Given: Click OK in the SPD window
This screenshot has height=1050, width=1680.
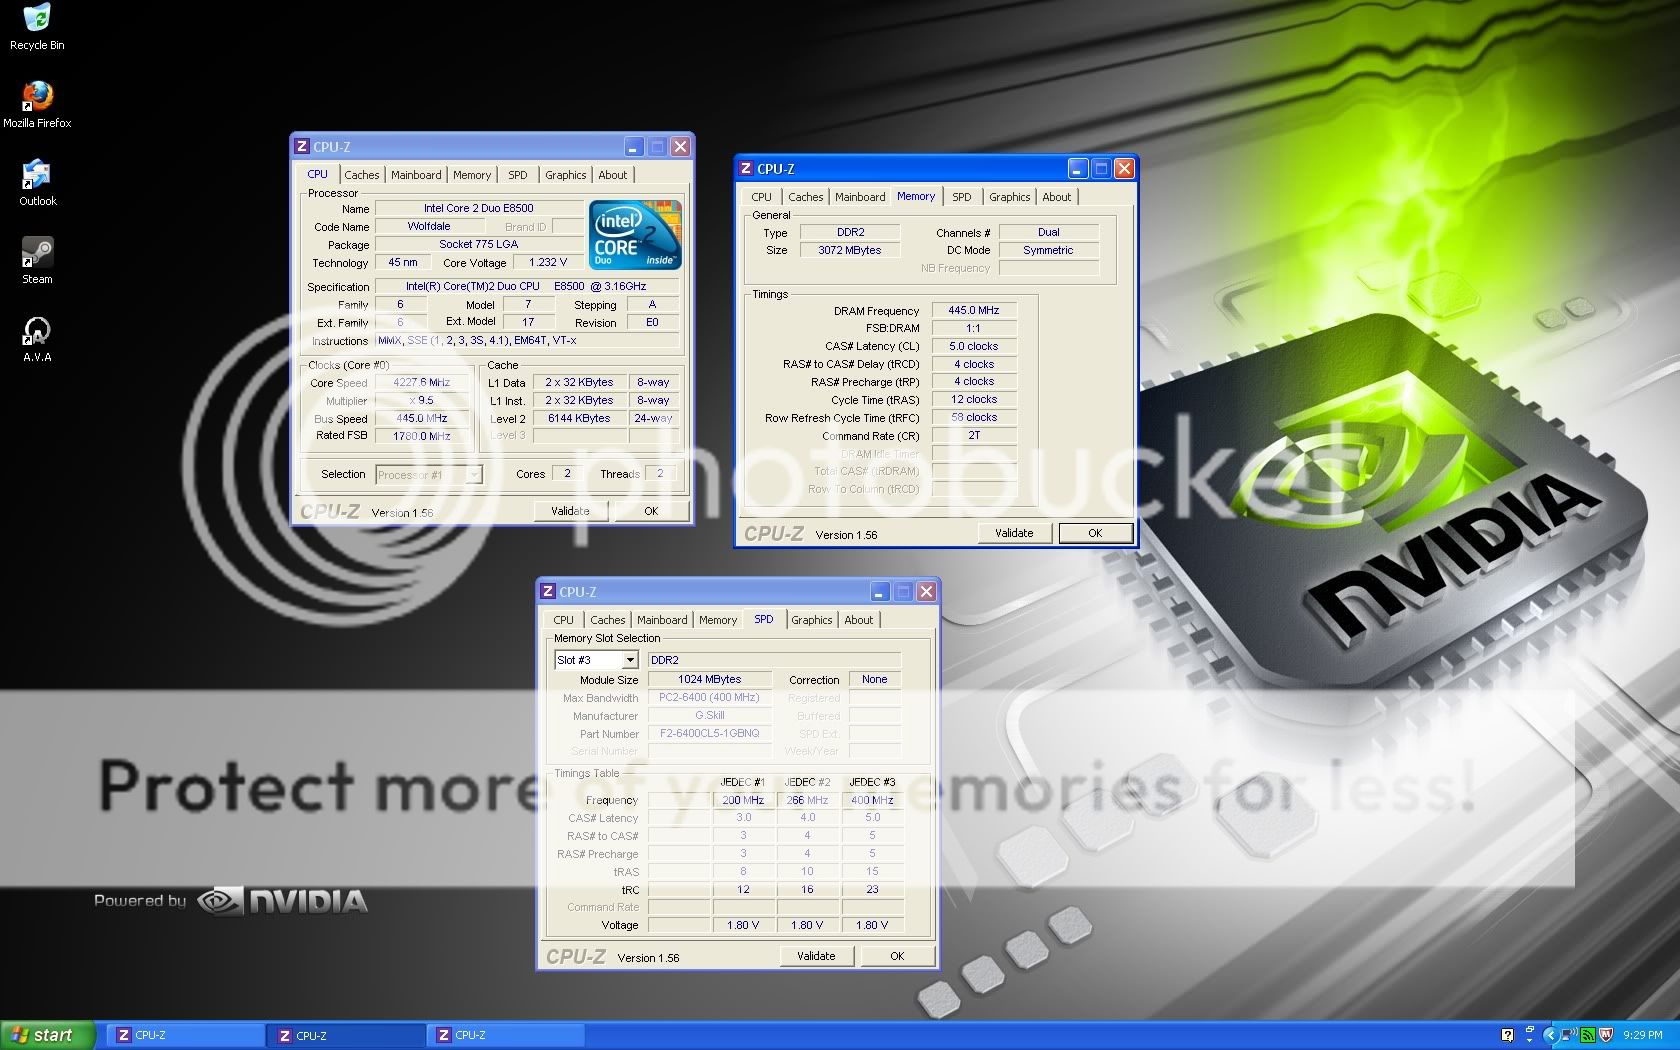Looking at the screenshot, I should click(897, 956).
